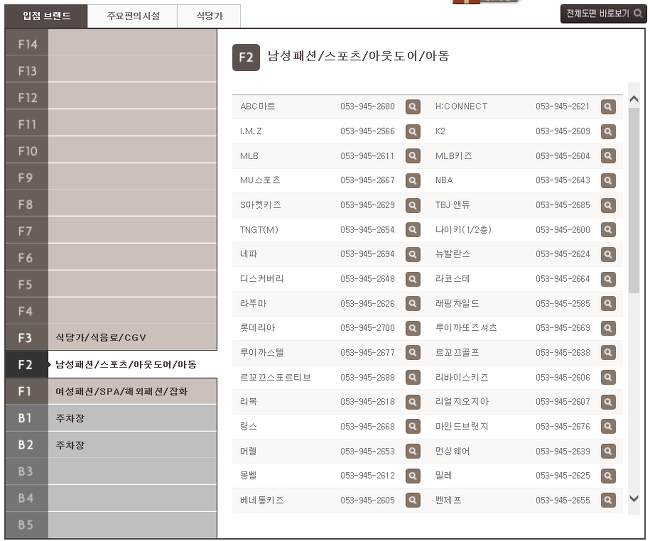
Task: Choose floor F7 in the floor list
Action: click(x=111, y=231)
